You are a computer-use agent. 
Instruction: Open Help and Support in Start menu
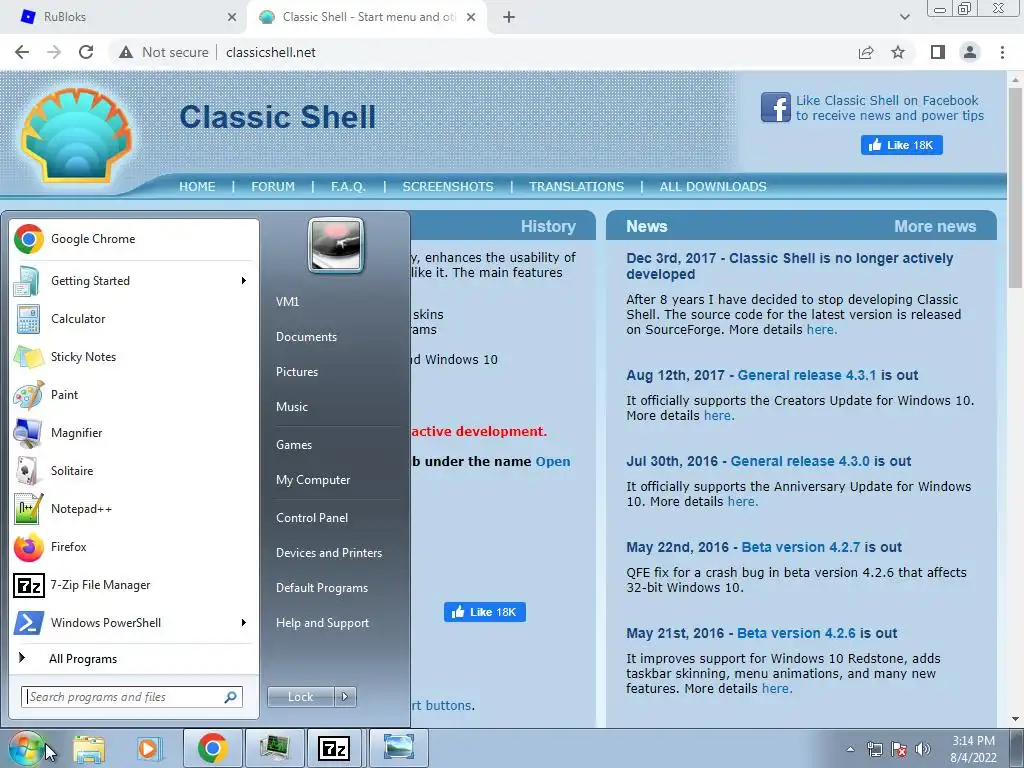[x=322, y=623]
